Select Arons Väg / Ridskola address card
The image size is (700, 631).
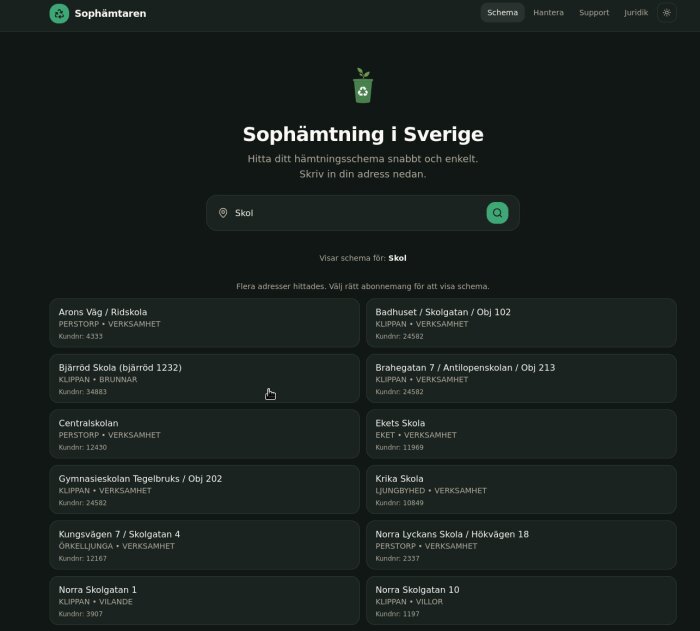tap(204, 323)
